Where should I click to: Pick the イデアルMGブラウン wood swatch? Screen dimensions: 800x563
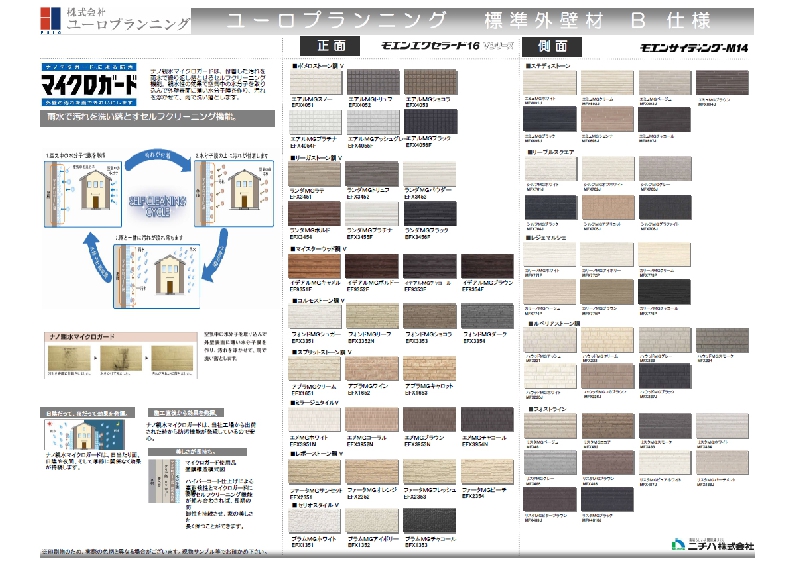tap(487, 266)
